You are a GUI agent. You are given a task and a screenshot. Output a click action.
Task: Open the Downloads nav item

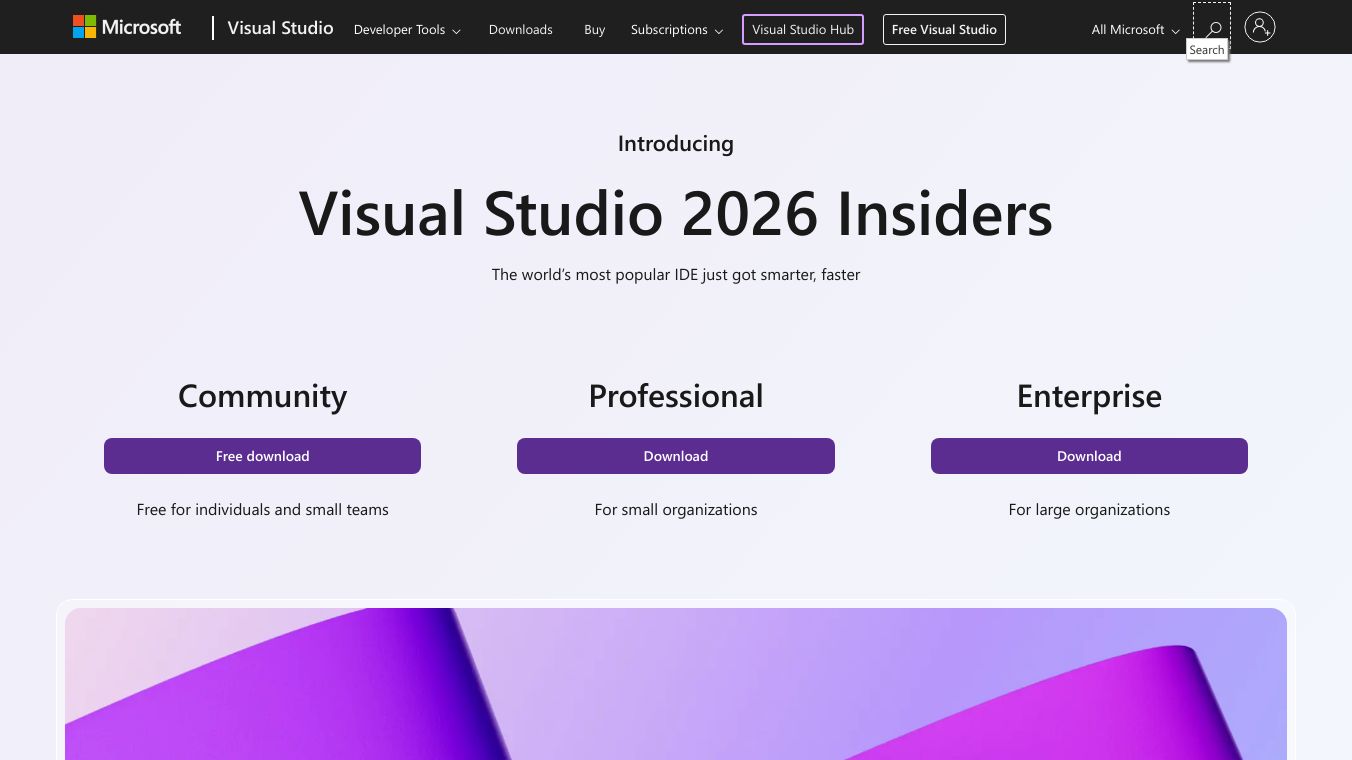pos(521,30)
